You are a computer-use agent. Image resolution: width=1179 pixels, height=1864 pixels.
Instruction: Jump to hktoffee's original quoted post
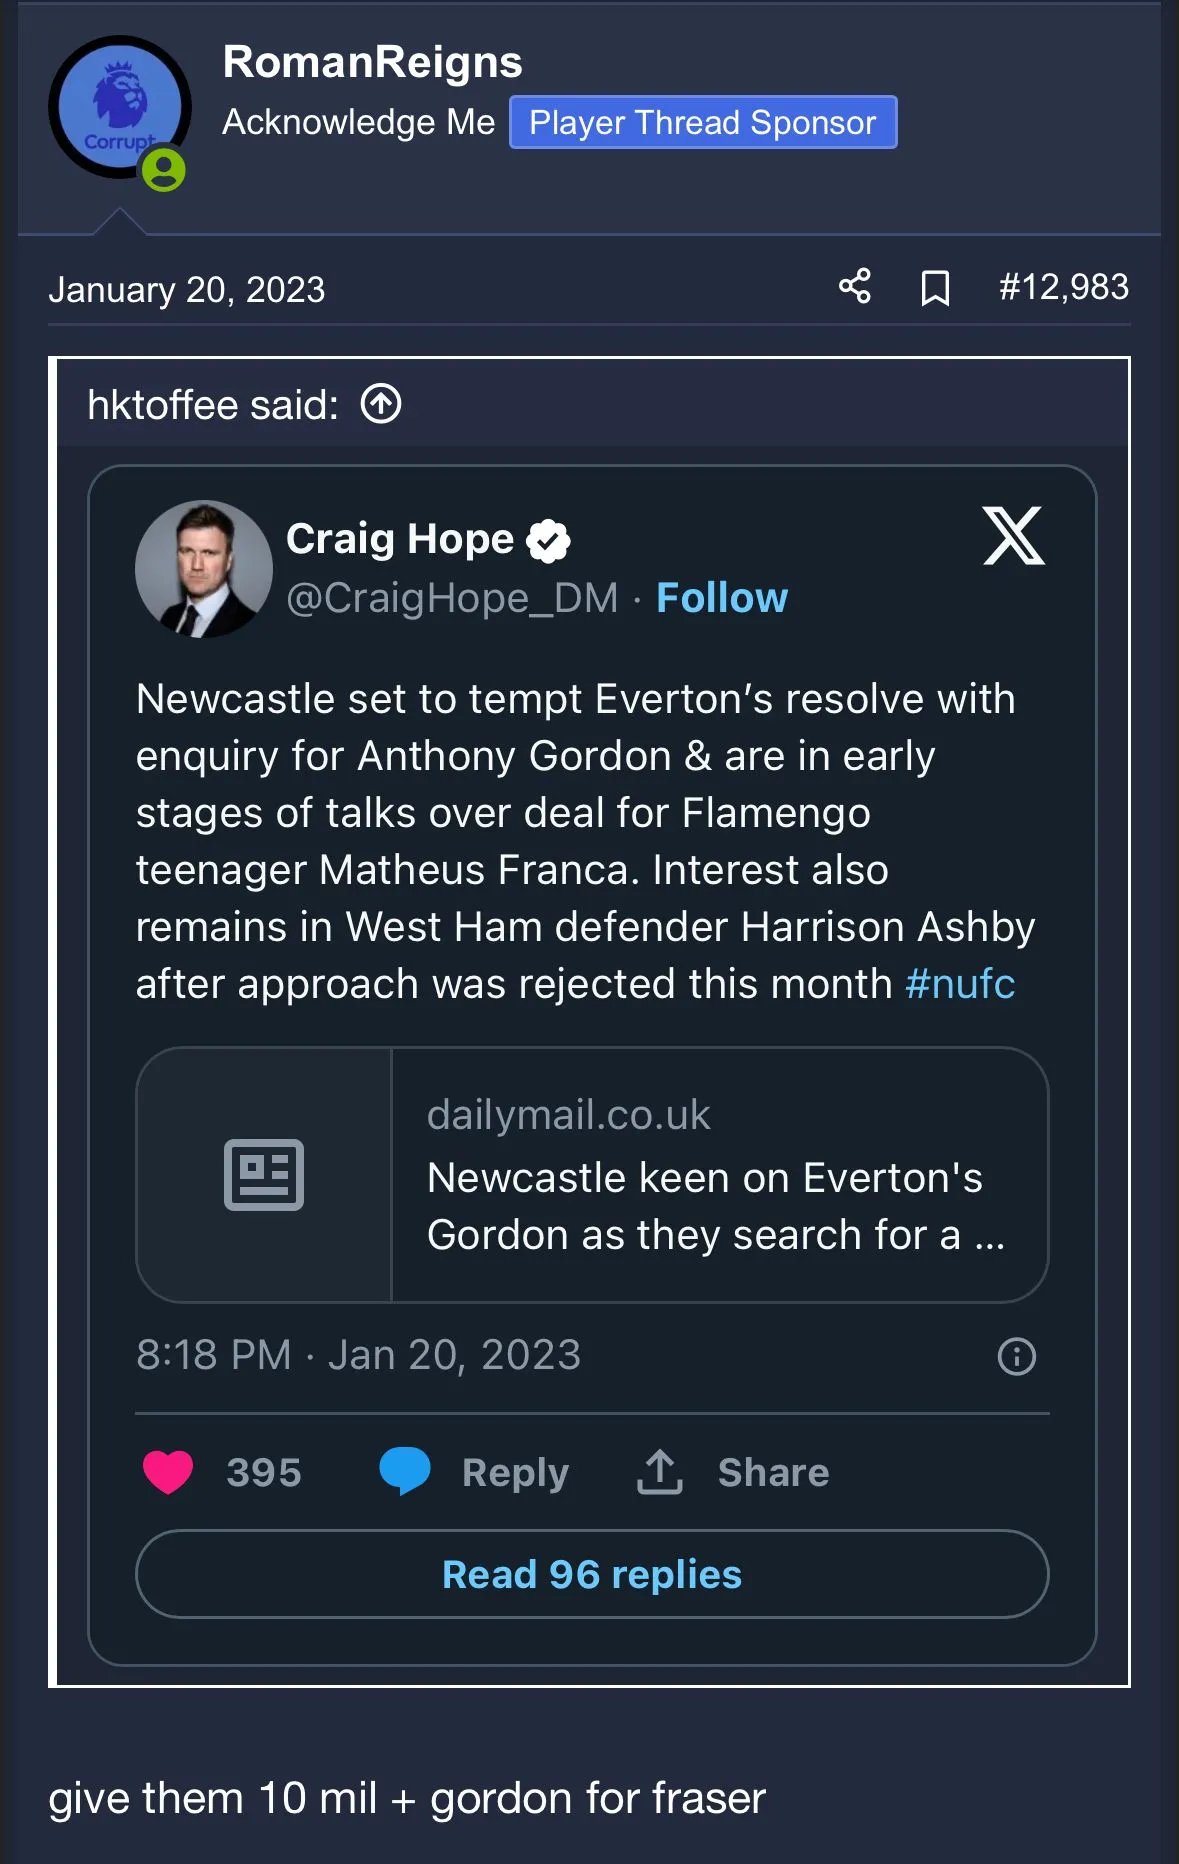click(381, 405)
